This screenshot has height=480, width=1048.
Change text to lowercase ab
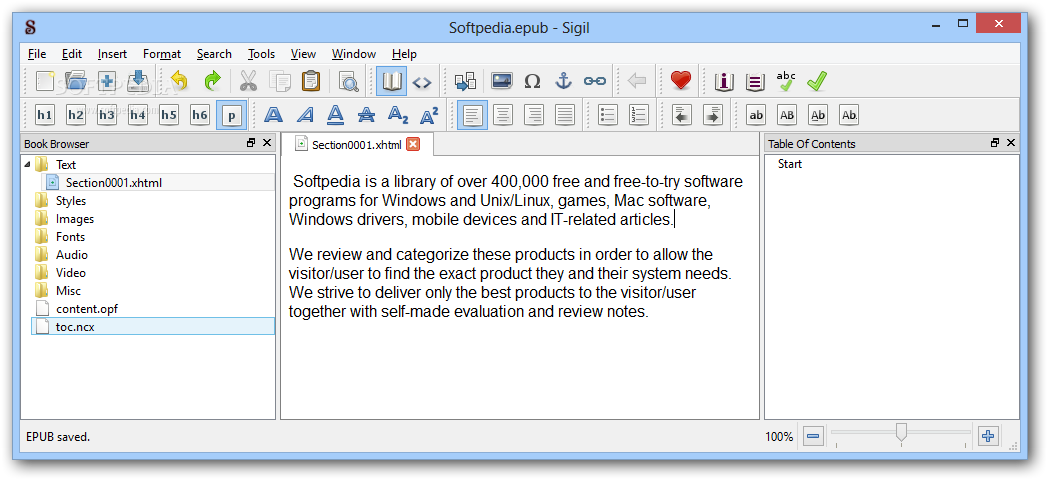756,115
